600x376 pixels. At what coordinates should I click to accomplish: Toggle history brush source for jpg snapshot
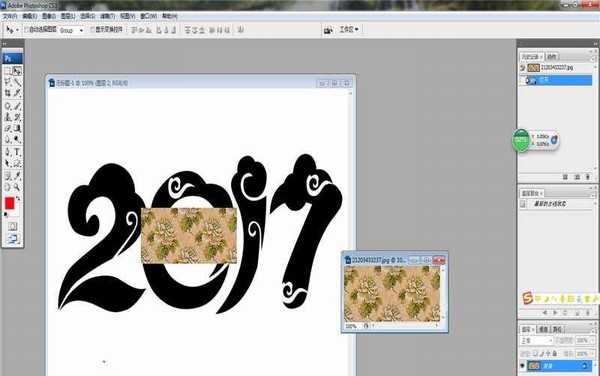[x=523, y=68]
